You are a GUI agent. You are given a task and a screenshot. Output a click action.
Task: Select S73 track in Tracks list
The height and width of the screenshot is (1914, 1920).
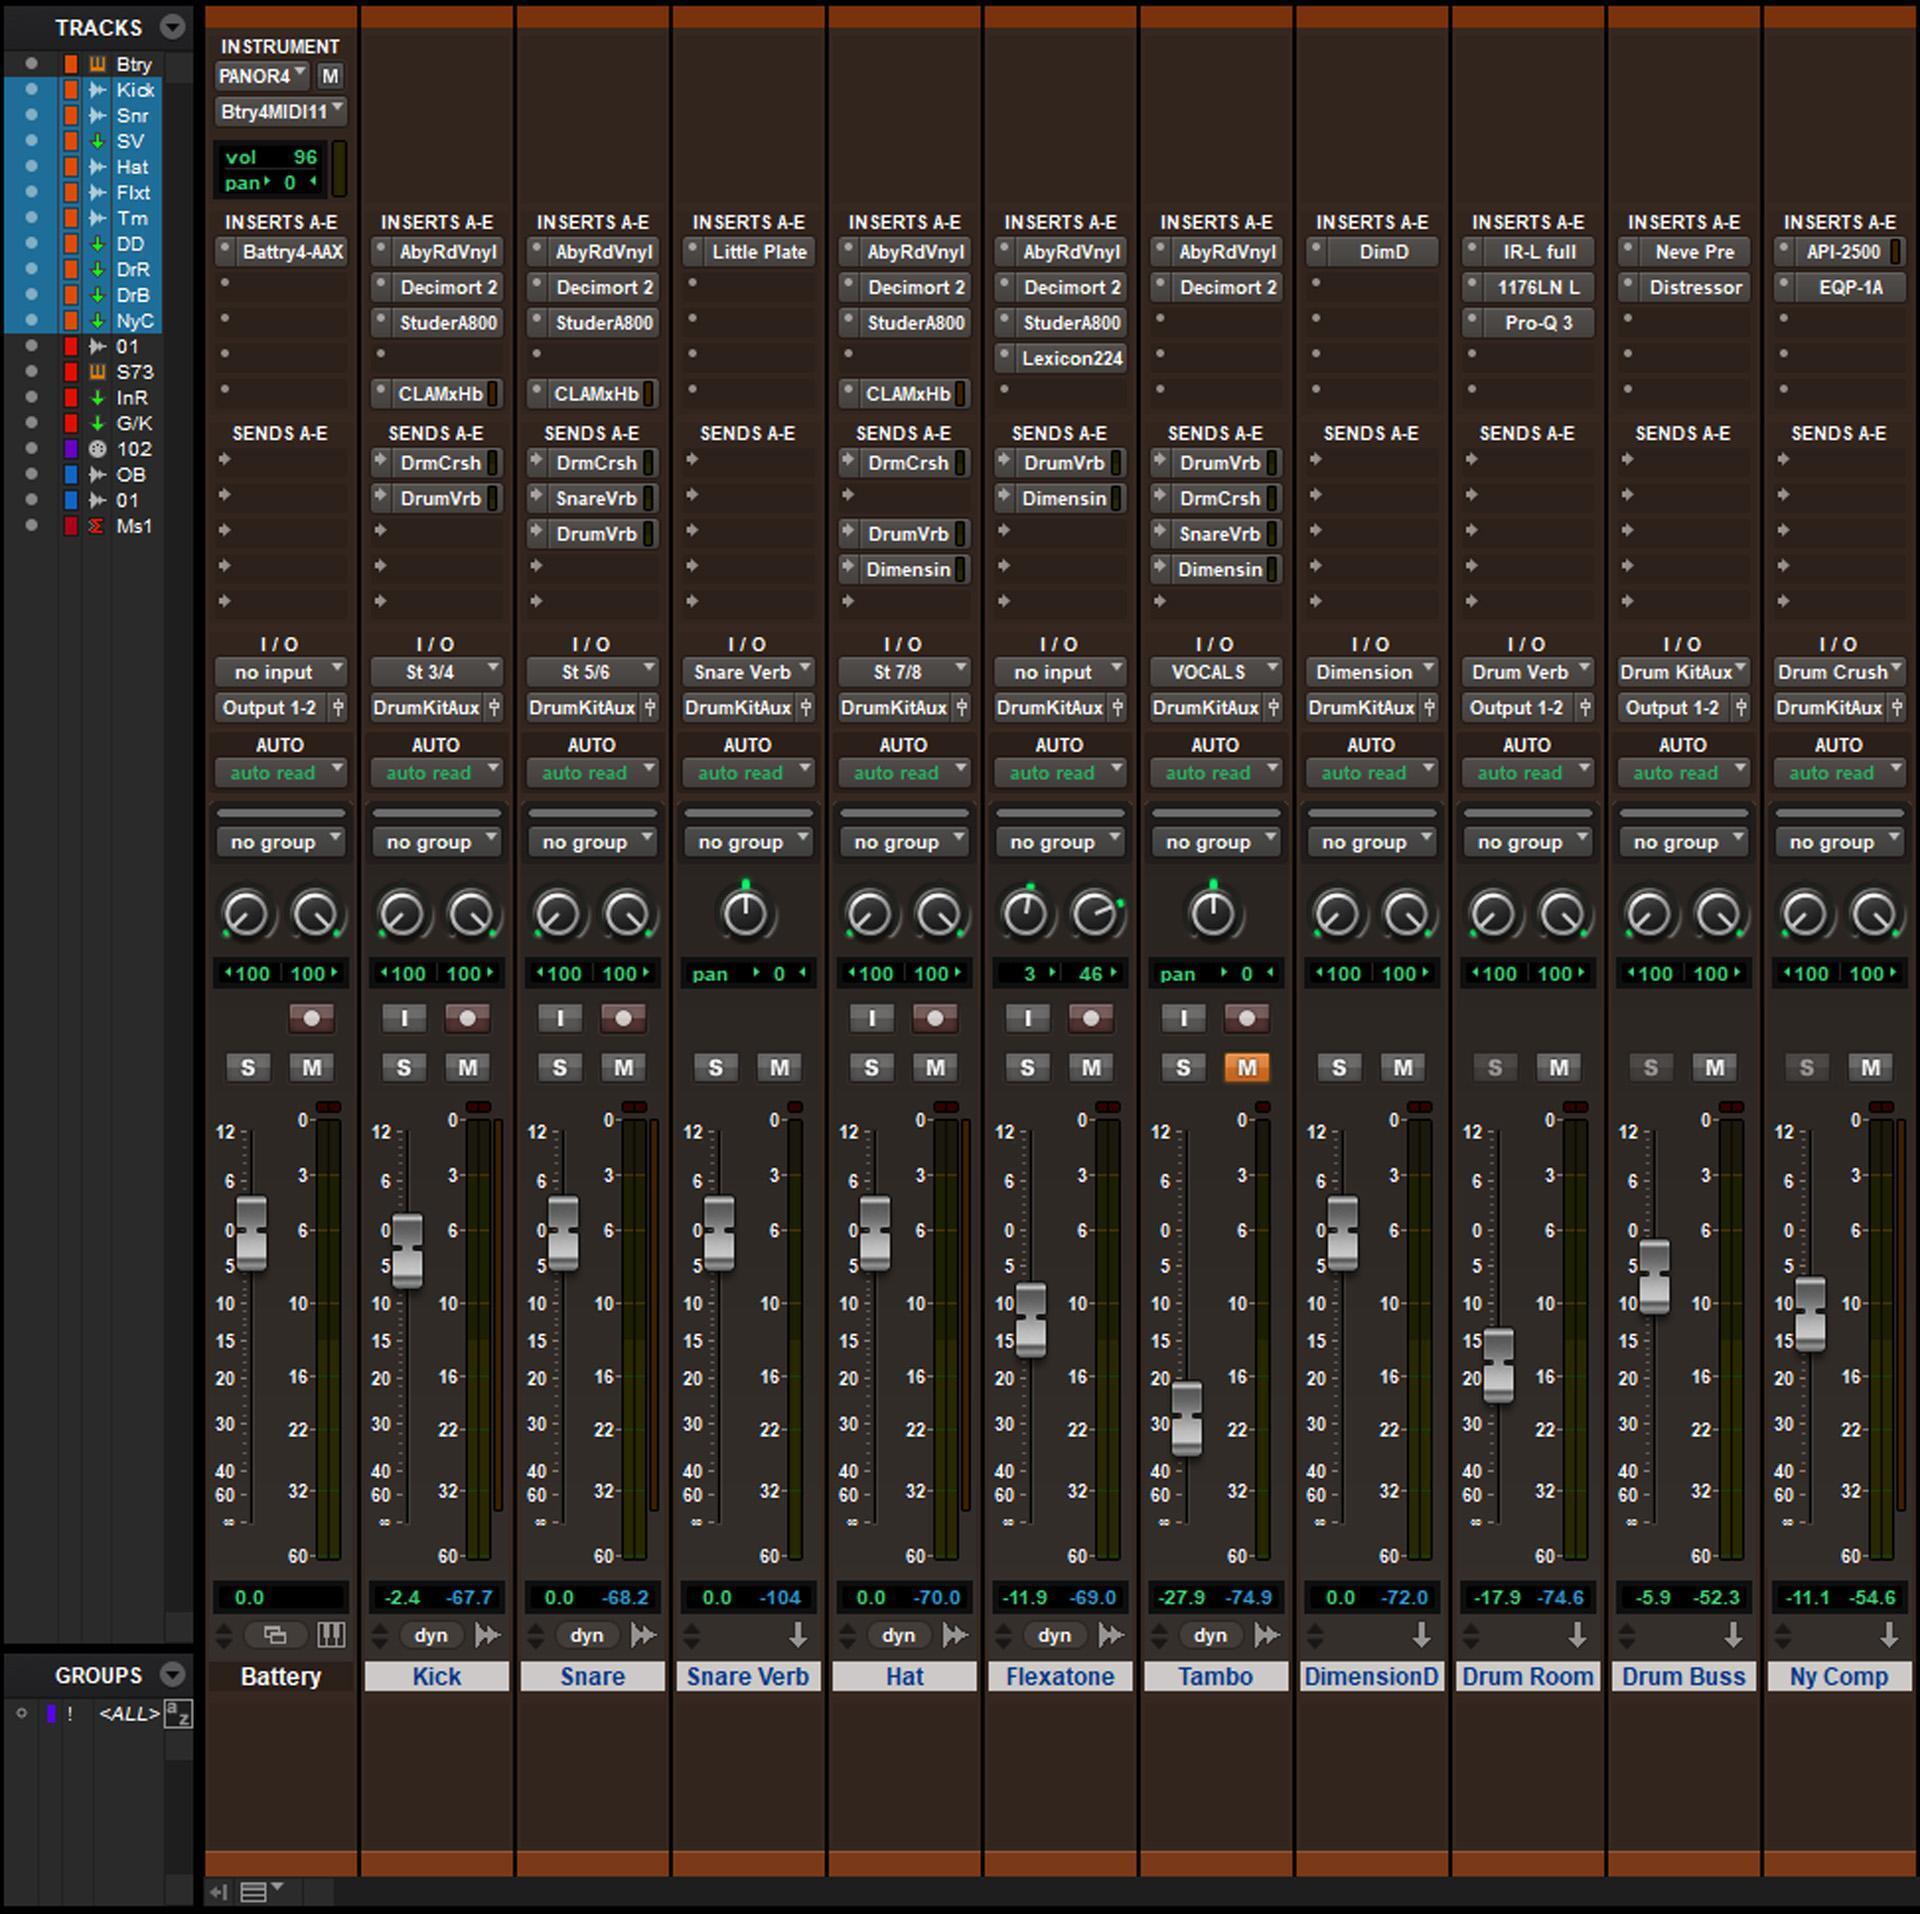coord(134,372)
